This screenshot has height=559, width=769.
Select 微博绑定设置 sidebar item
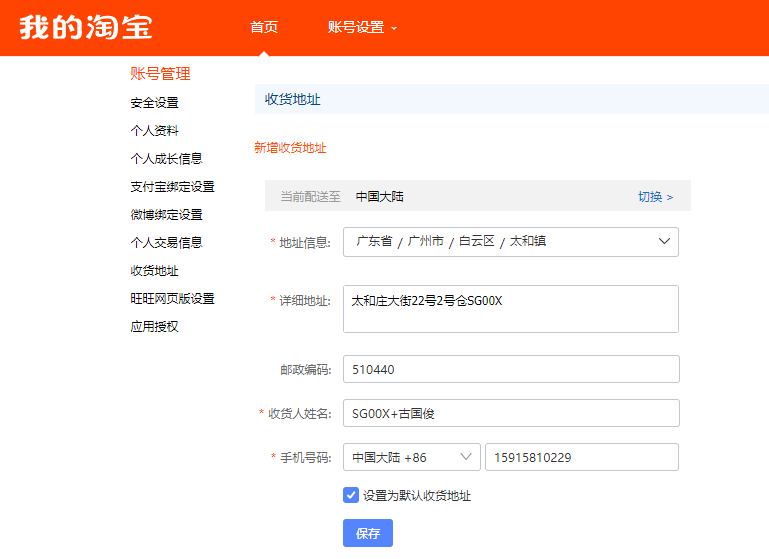[x=166, y=214]
